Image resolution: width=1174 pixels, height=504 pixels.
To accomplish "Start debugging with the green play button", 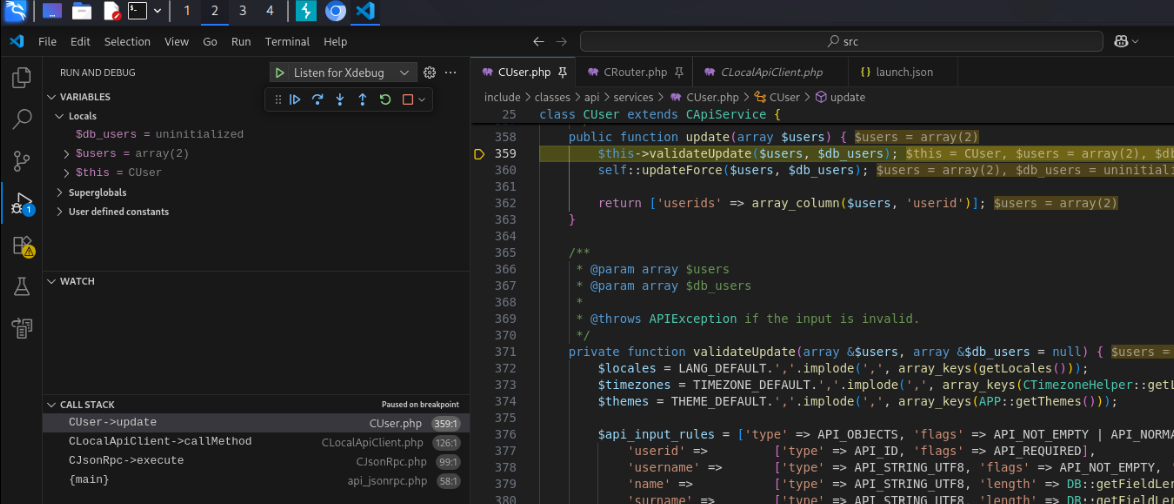I will click(279, 73).
